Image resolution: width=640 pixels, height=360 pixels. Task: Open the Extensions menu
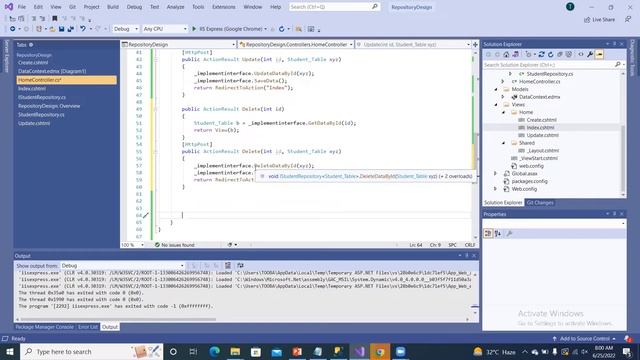point(224,7)
